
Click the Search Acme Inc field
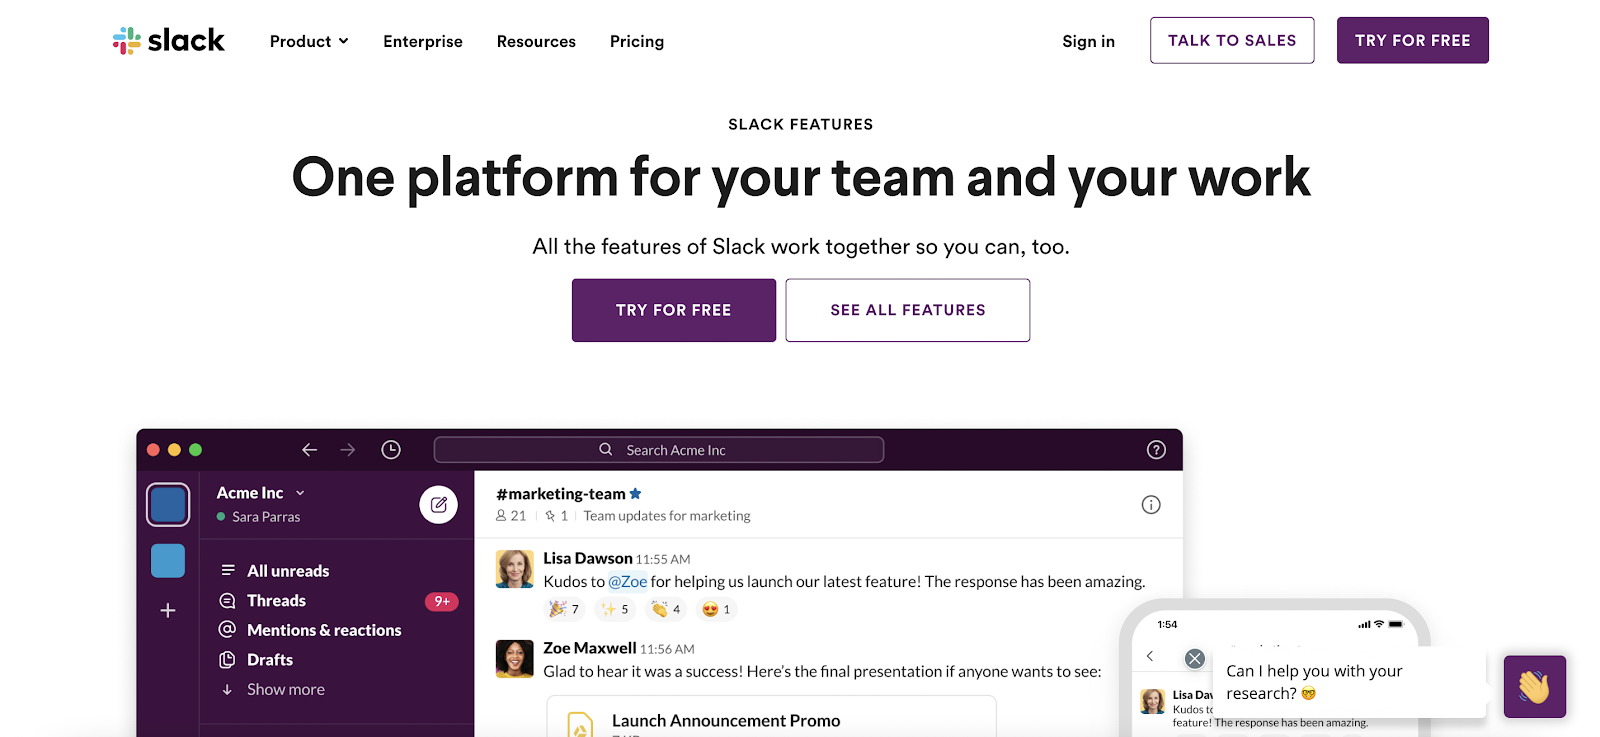(x=659, y=450)
